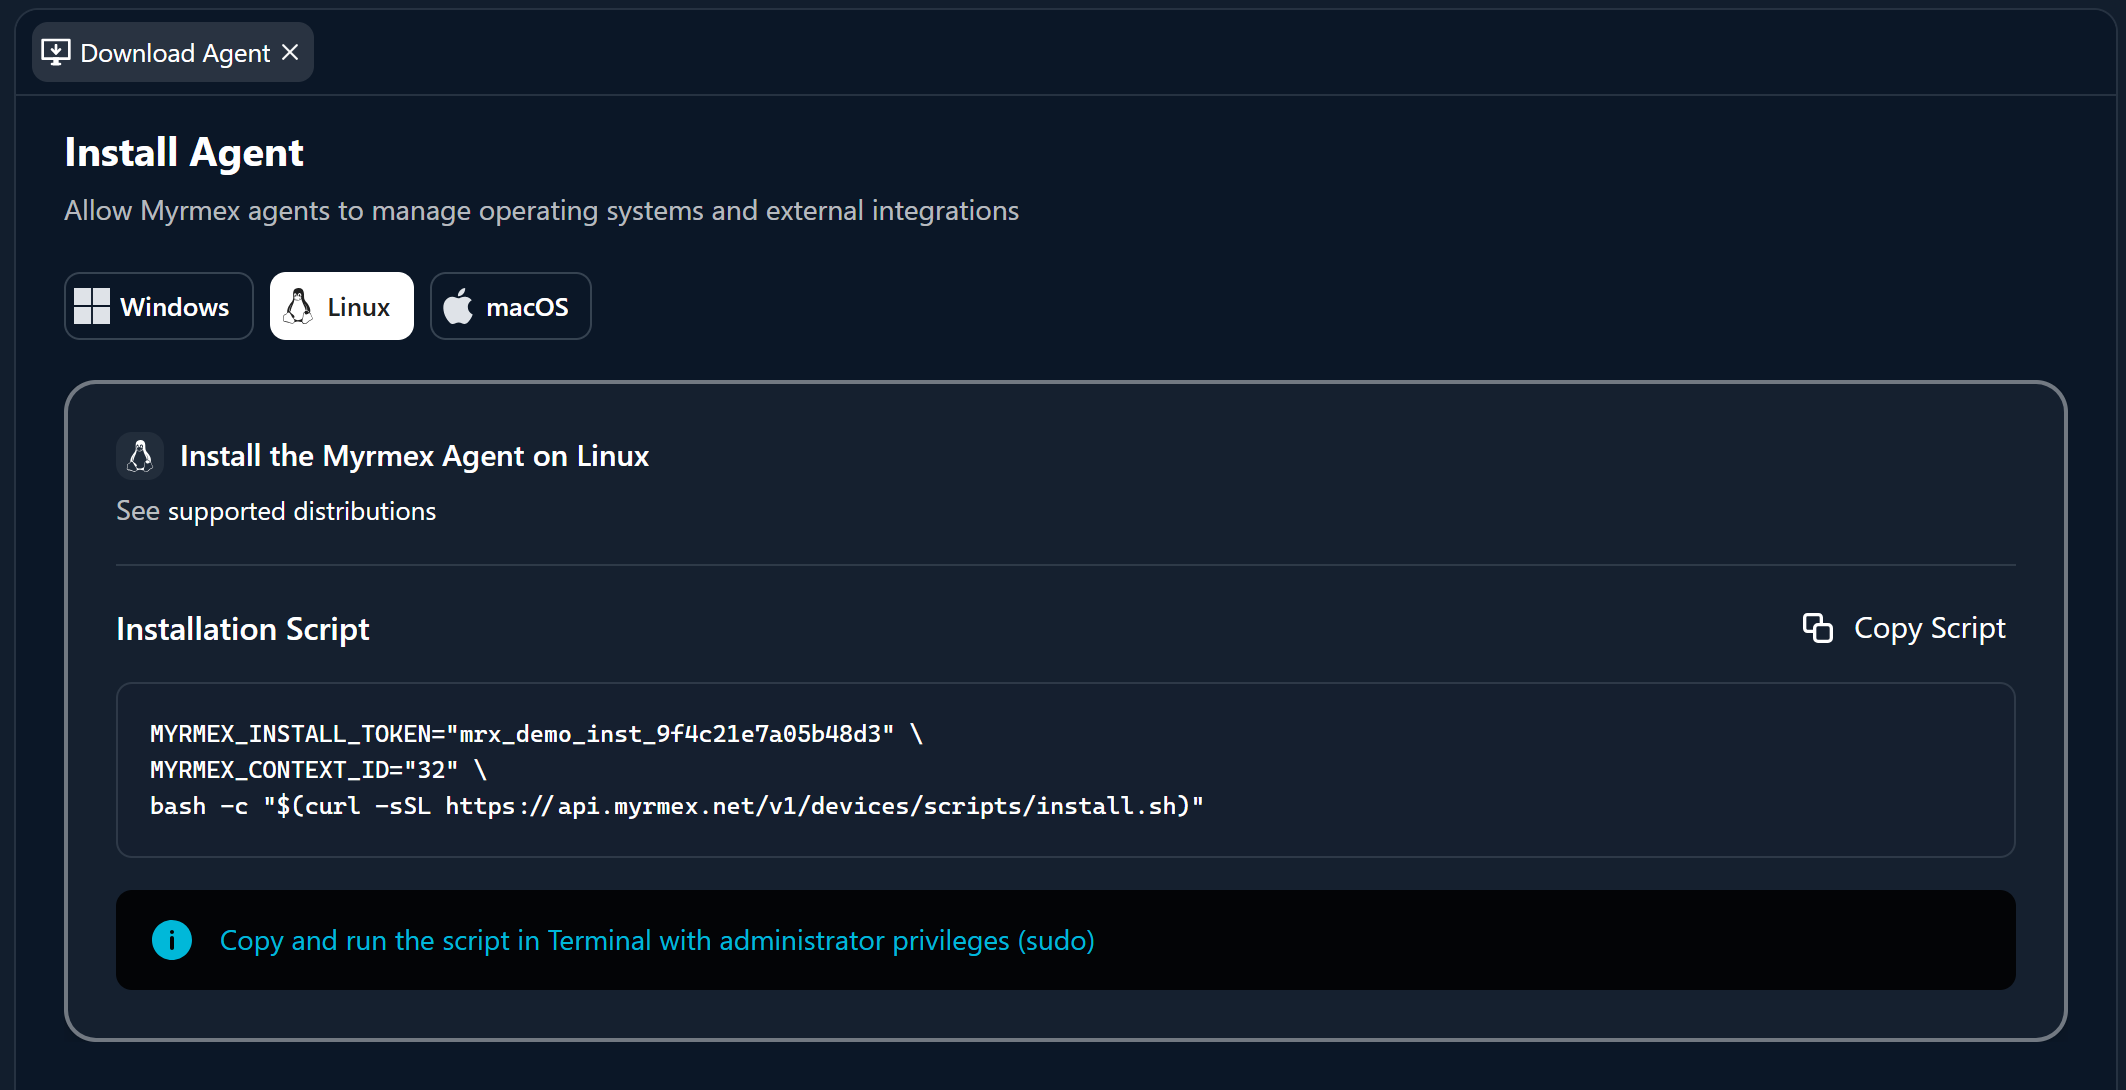Click the MYRMEX_INSTALL_TOKEN line in script
Image resolution: width=2126 pixels, height=1090 pixels.
pyautogui.click(x=537, y=734)
